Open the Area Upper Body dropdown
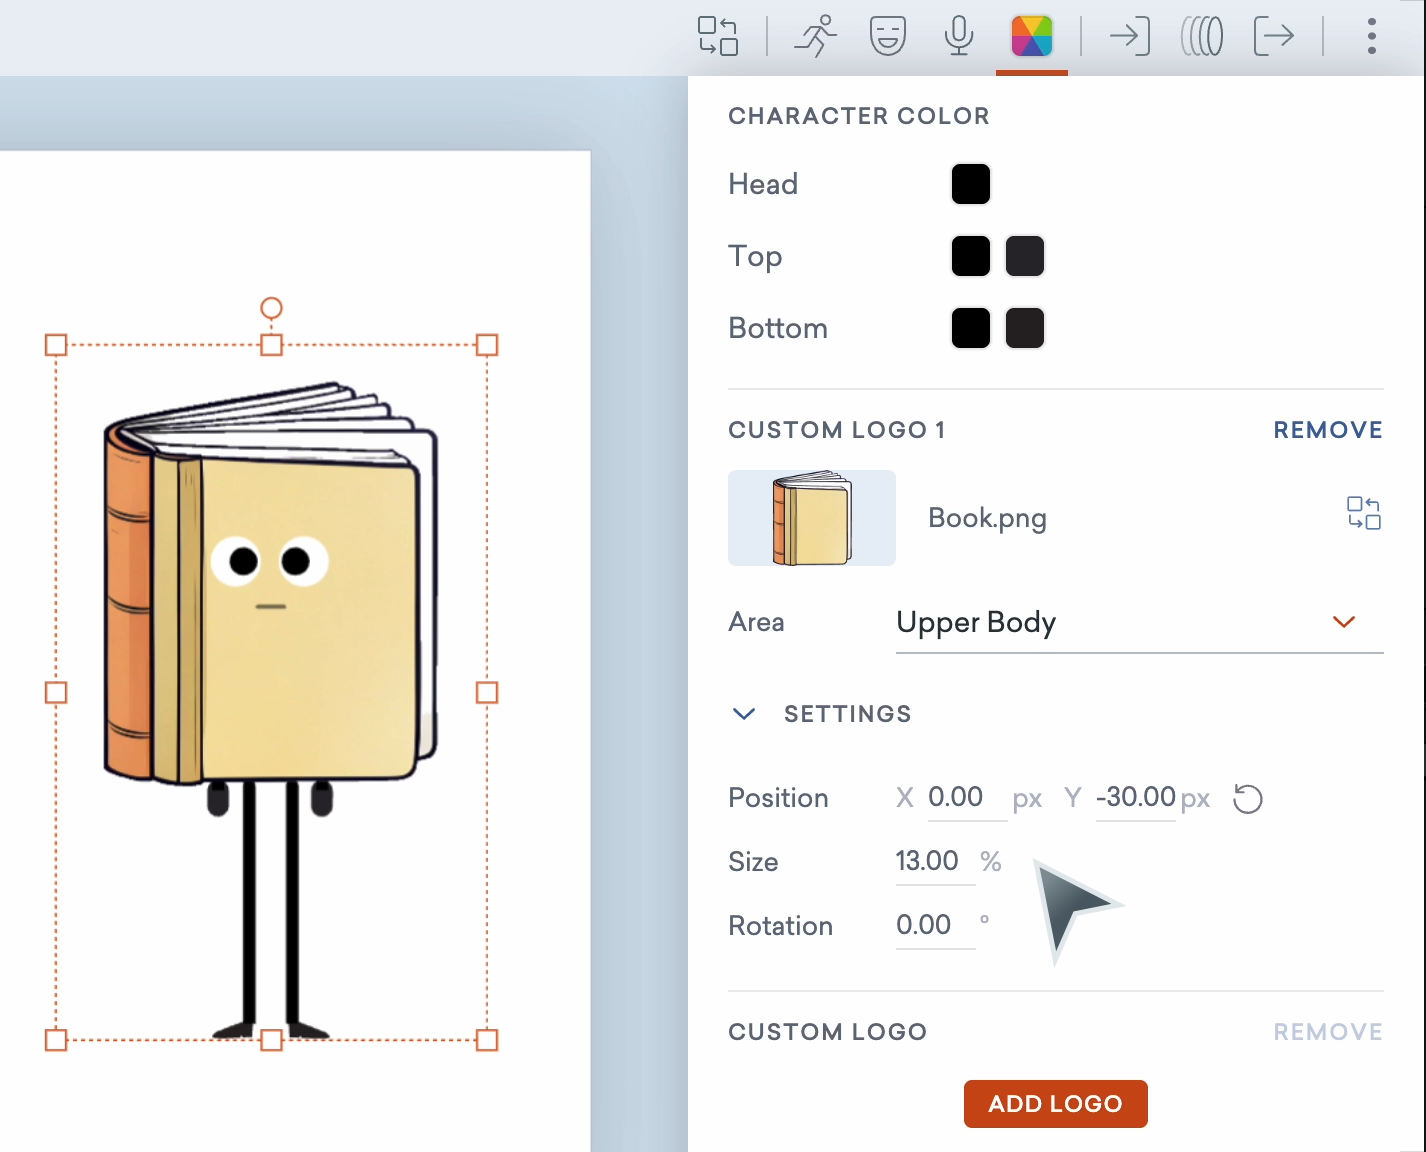The height and width of the screenshot is (1152, 1426). [x=1139, y=622]
